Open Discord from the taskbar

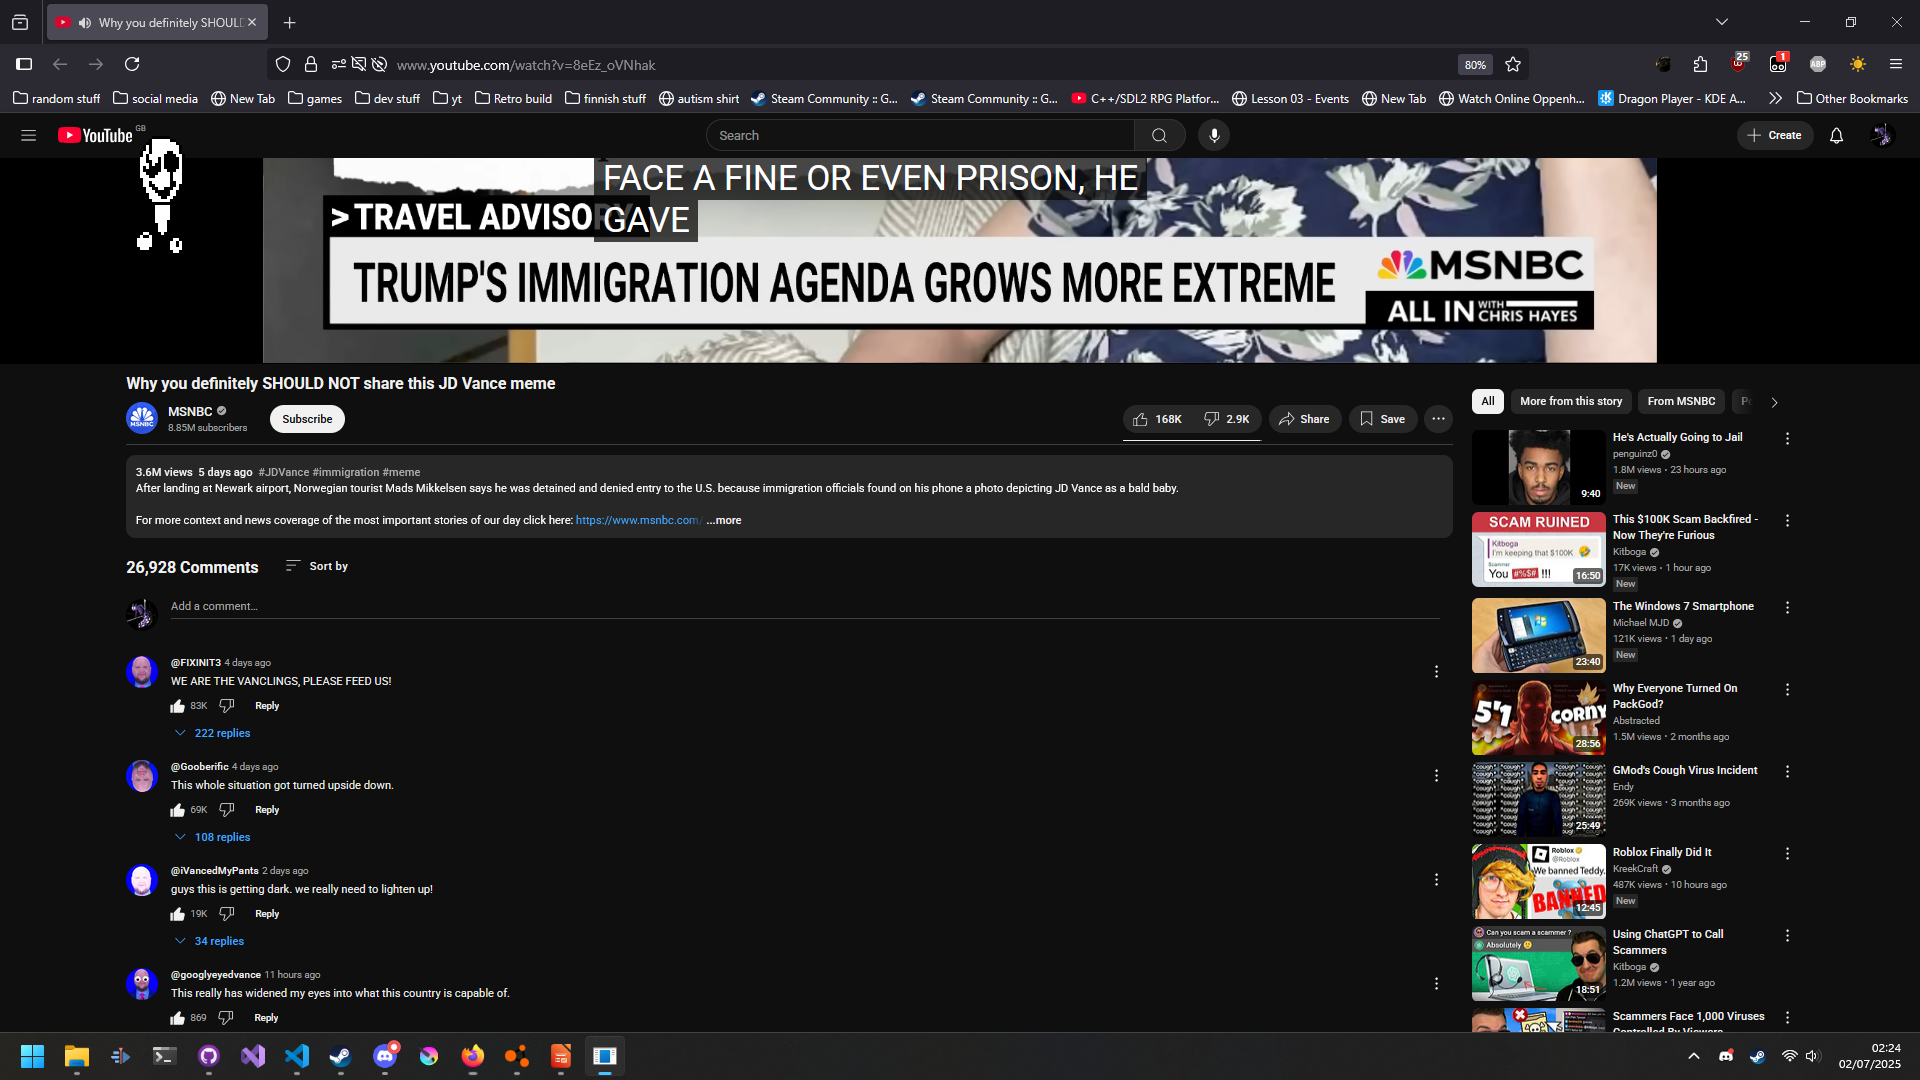coord(385,1056)
